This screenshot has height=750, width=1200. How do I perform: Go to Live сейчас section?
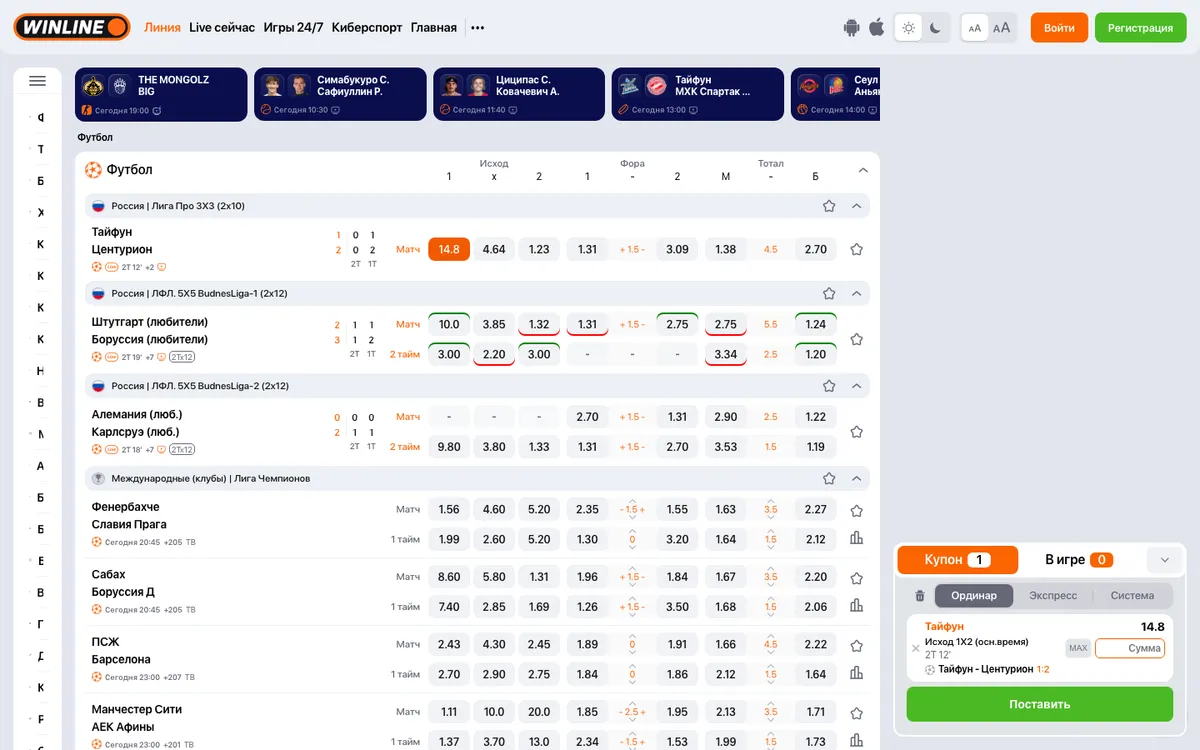[x=222, y=28]
